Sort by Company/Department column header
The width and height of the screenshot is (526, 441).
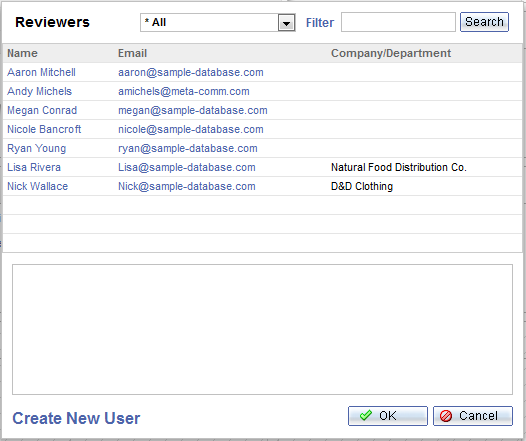click(391, 53)
